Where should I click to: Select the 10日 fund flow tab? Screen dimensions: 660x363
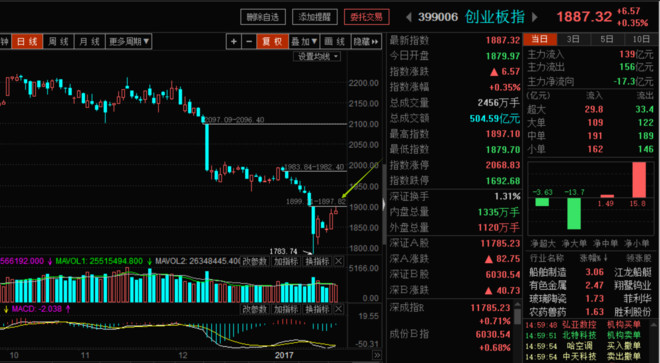click(641, 39)
